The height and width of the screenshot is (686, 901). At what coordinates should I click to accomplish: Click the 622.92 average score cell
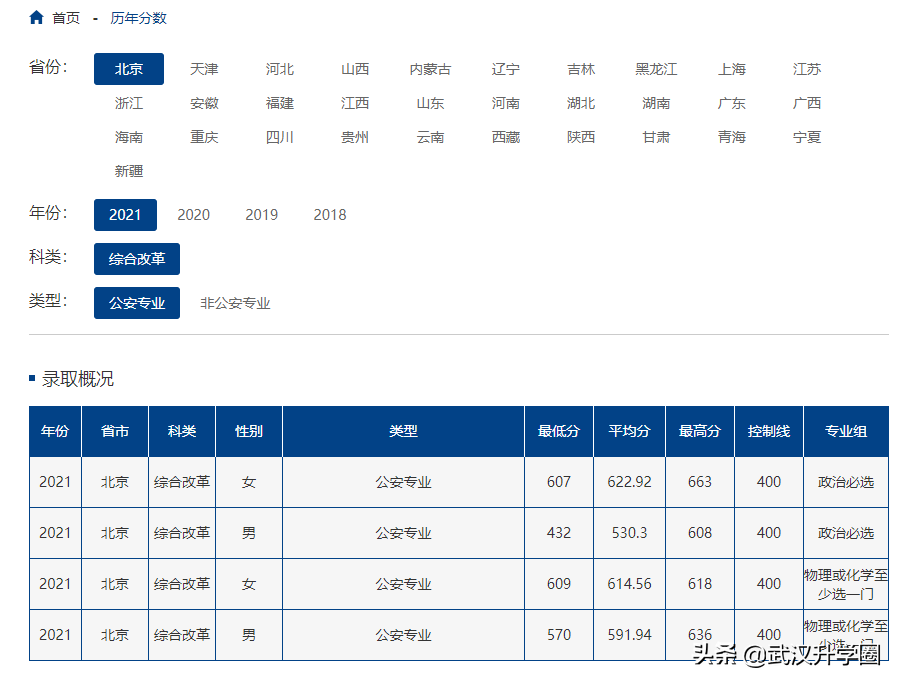[629, 482]
